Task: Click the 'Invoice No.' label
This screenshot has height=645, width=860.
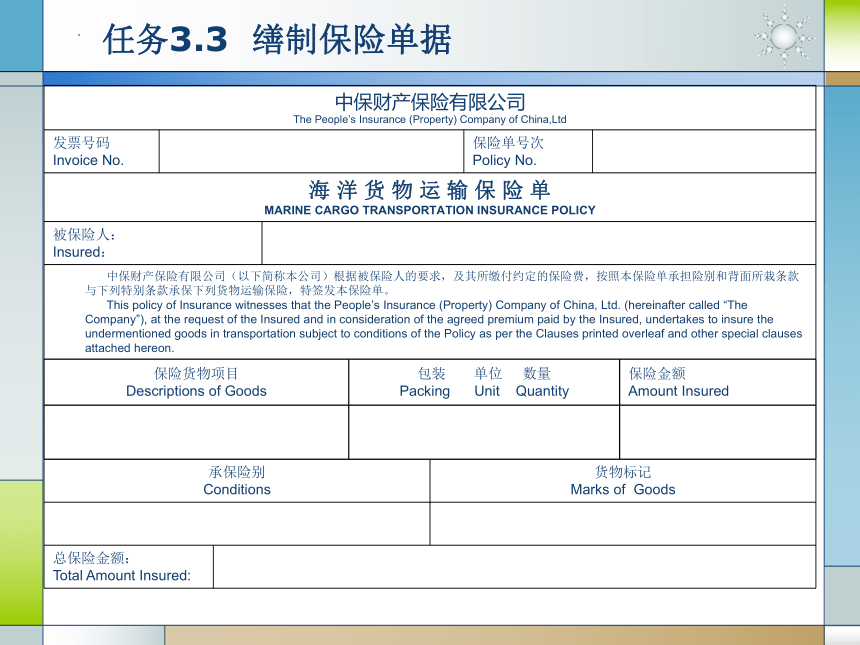Action: pos(88,160)
